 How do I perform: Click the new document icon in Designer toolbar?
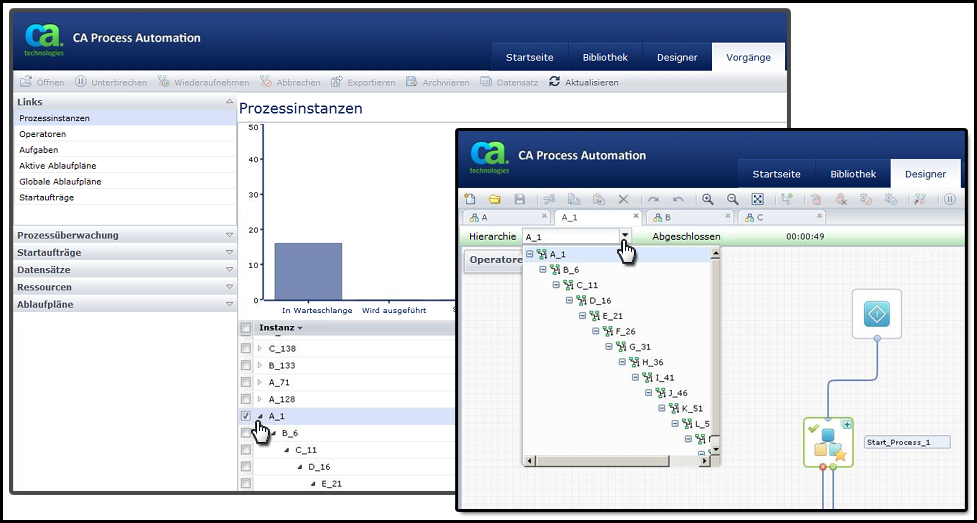(x=470, y=199)
